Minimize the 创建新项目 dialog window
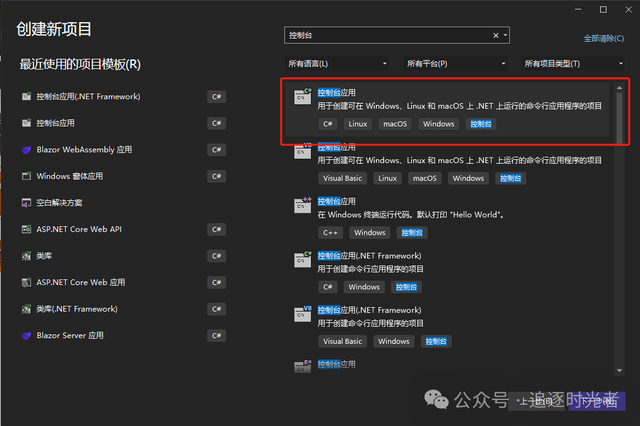Viewport: 640px width, 426px height. [578, 9]
